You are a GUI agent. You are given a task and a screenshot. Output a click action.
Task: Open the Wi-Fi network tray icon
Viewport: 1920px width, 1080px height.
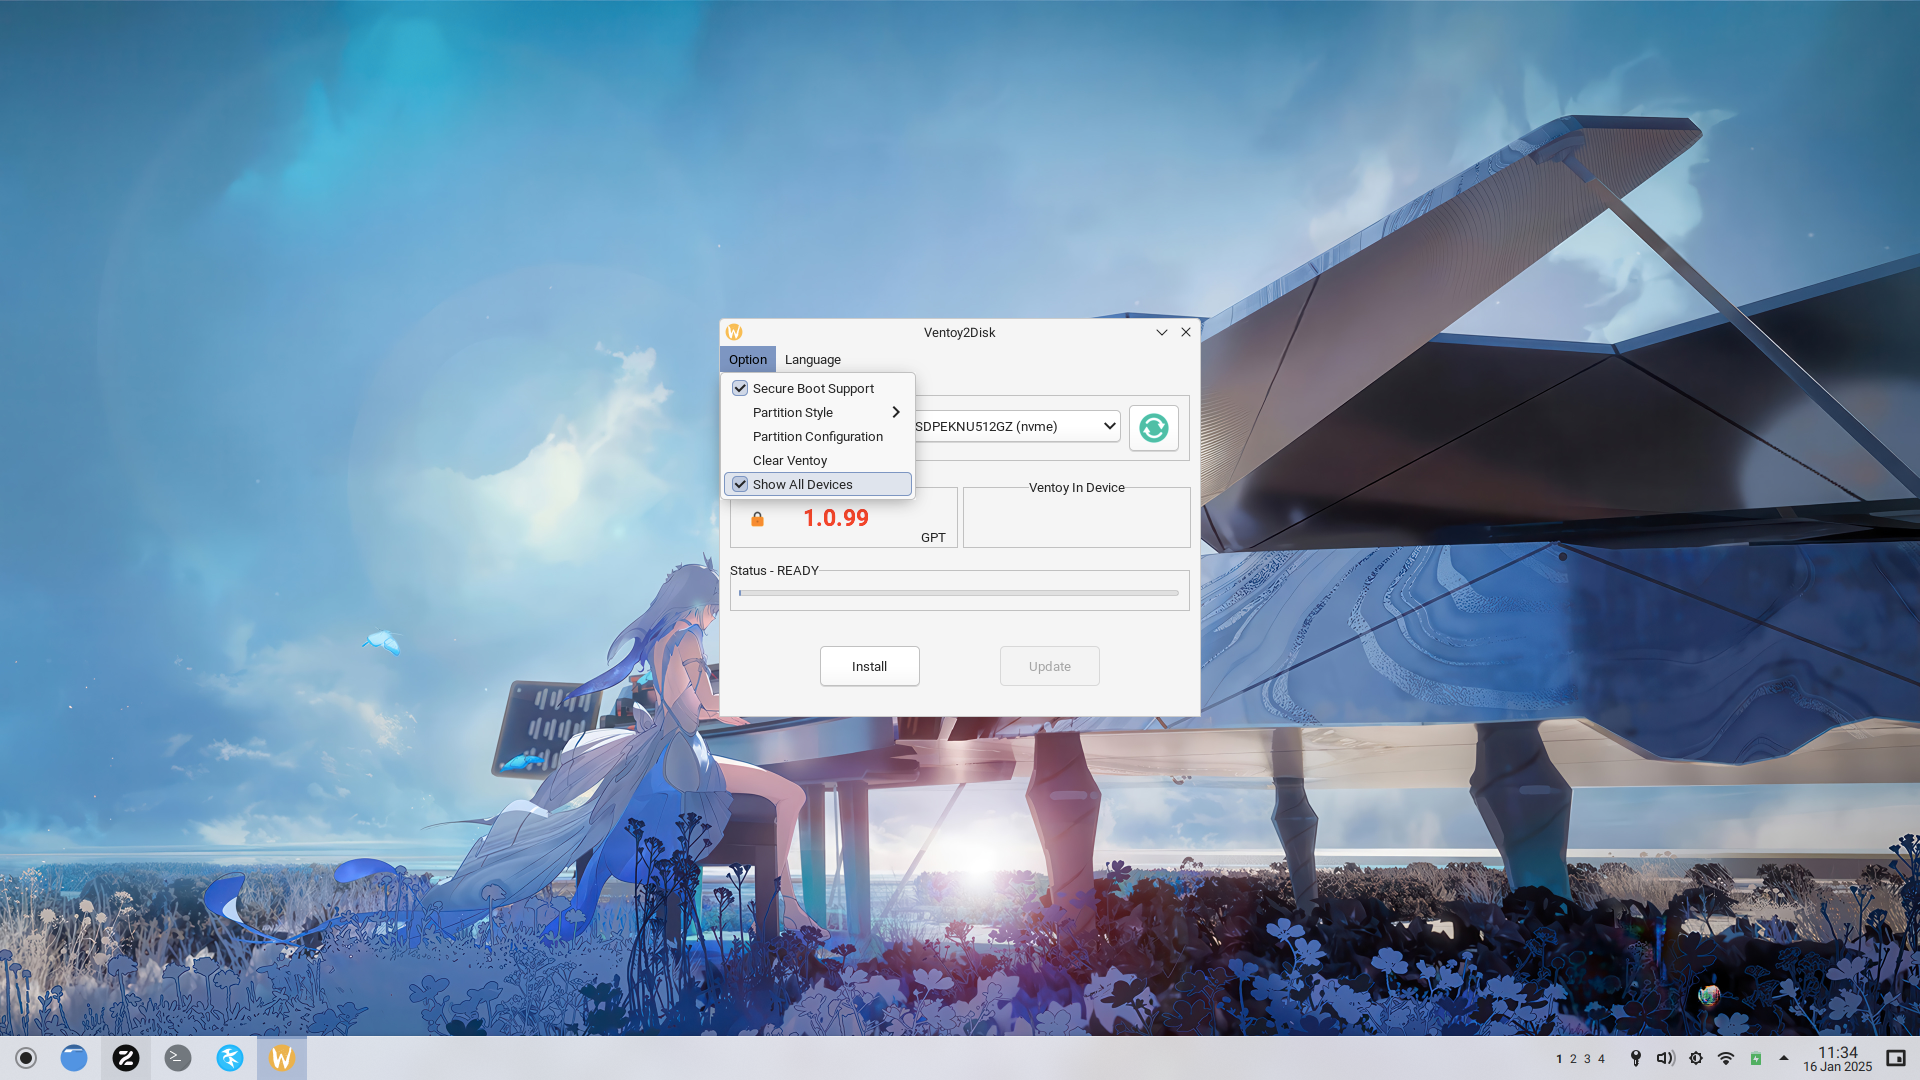coord(1726,1058)
